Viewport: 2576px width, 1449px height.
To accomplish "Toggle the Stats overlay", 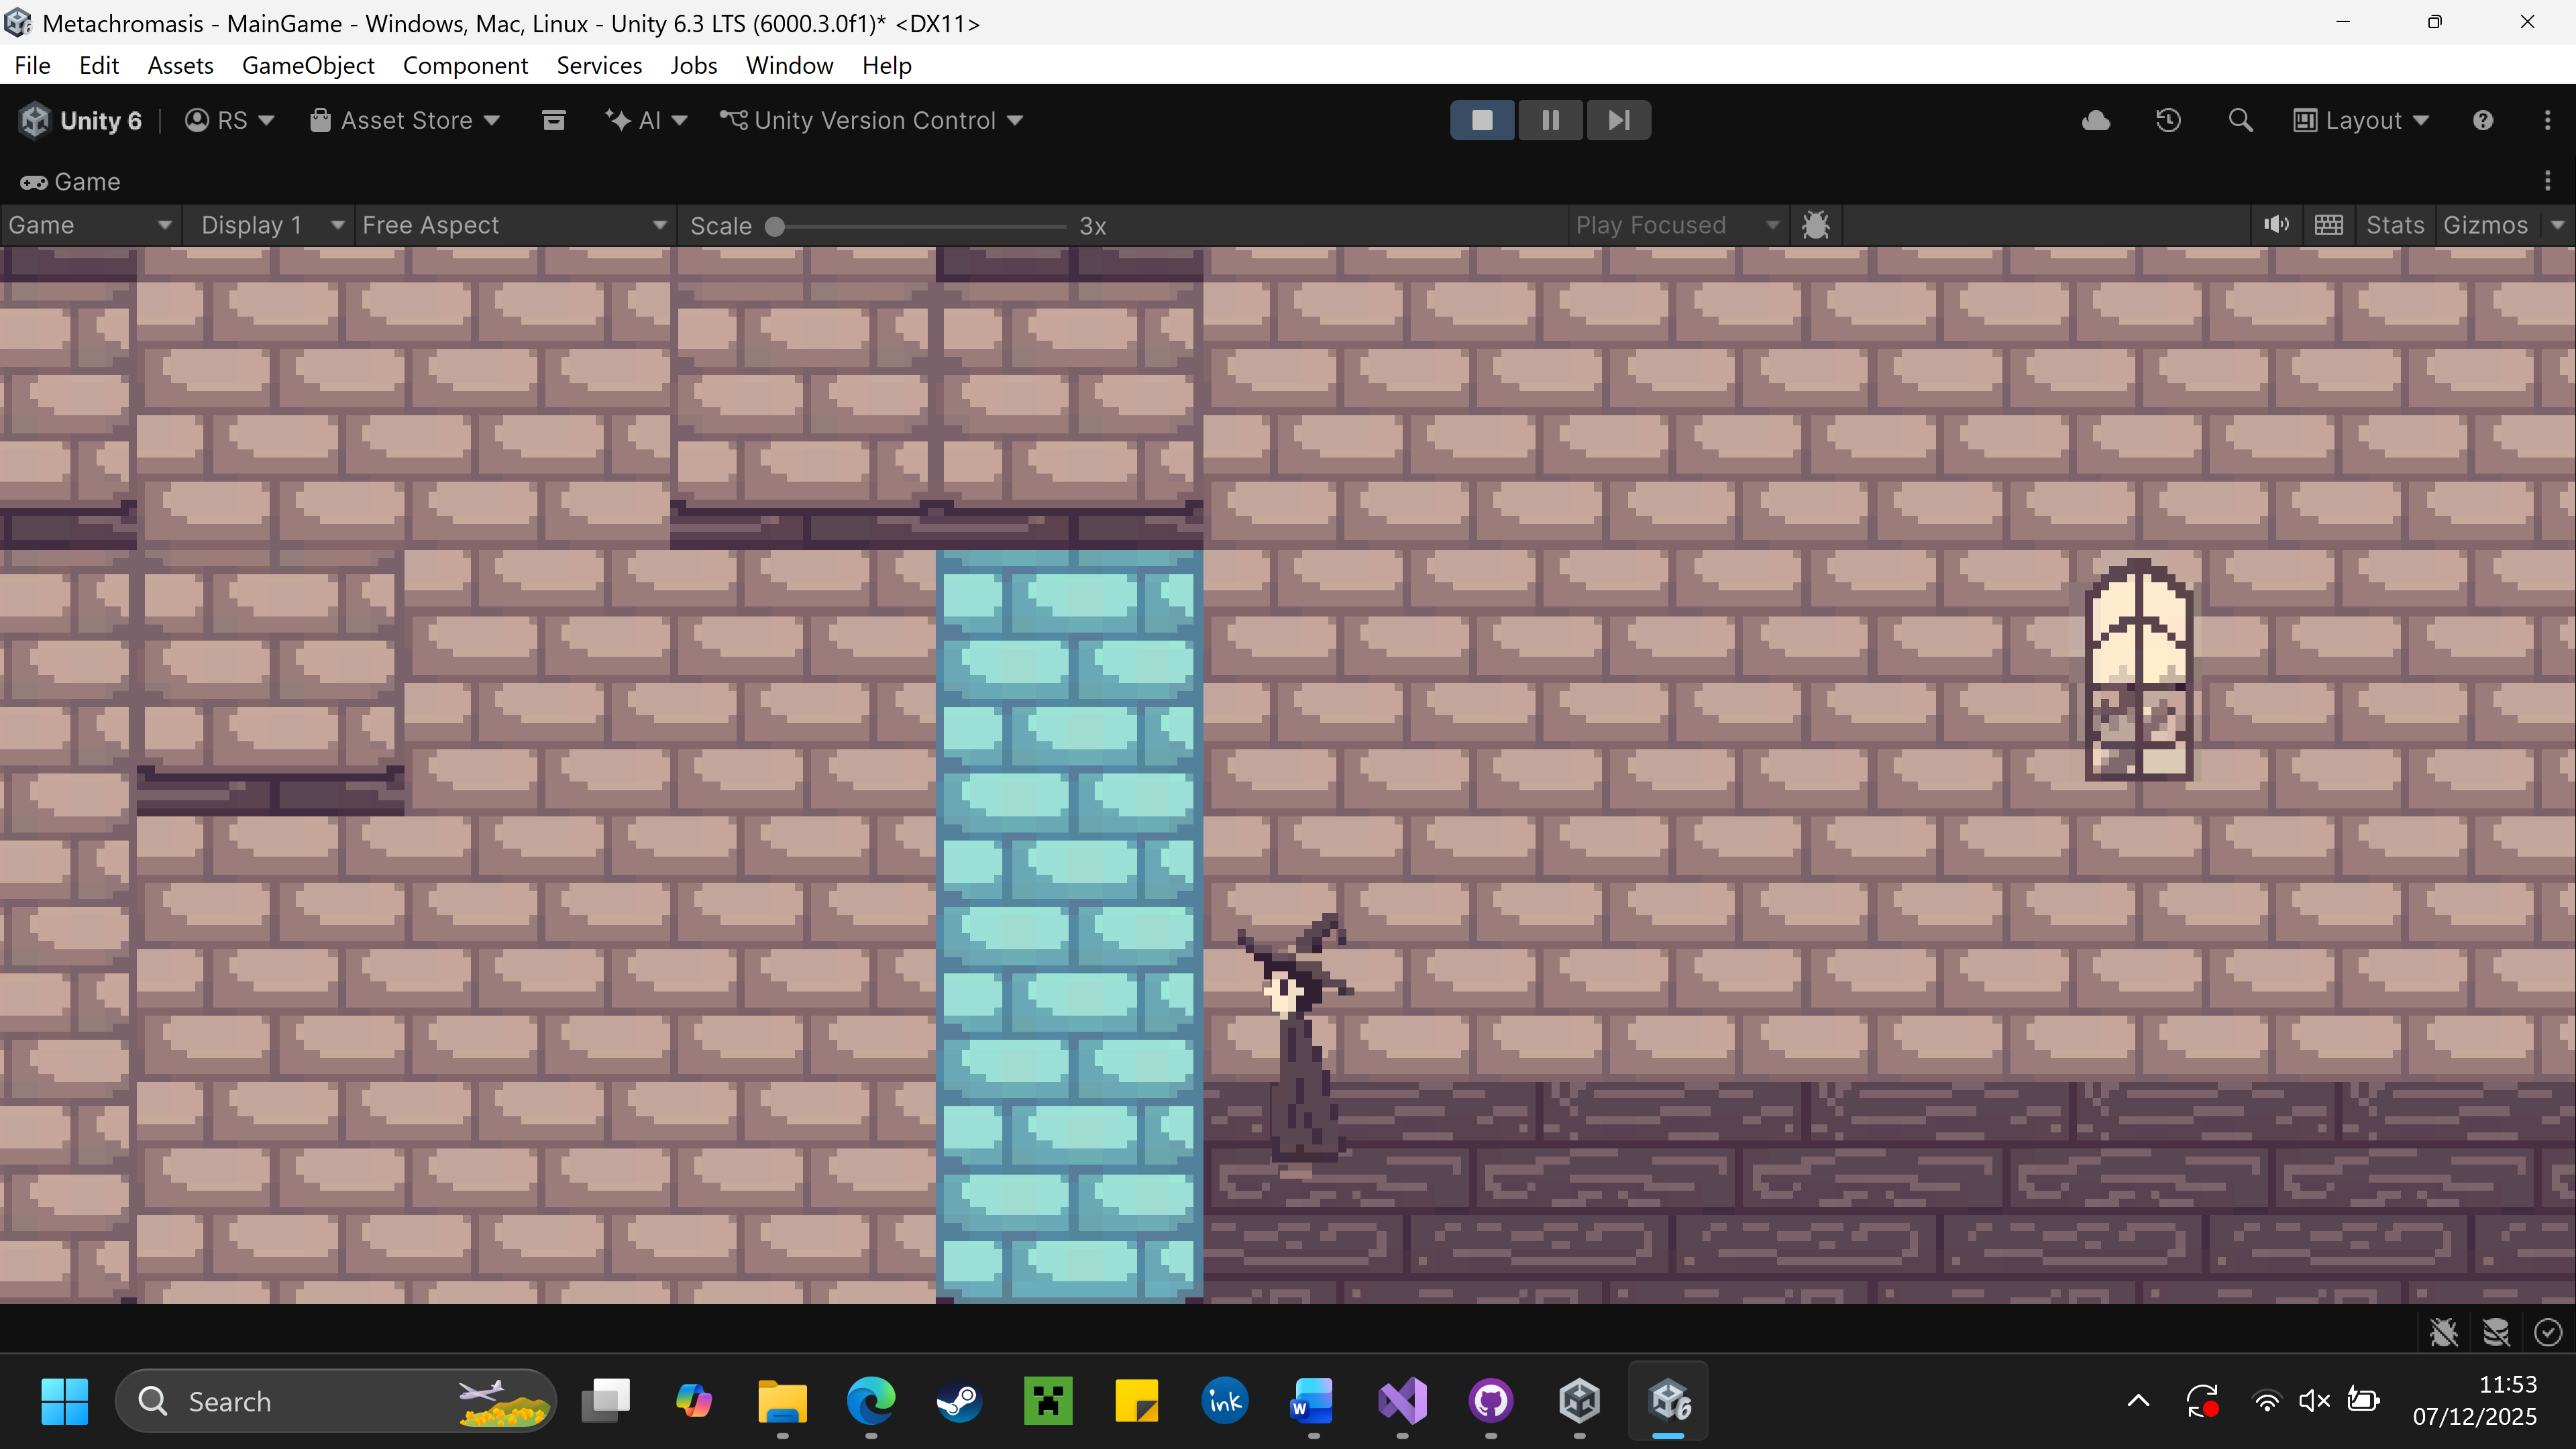I will pos(2394,225).
